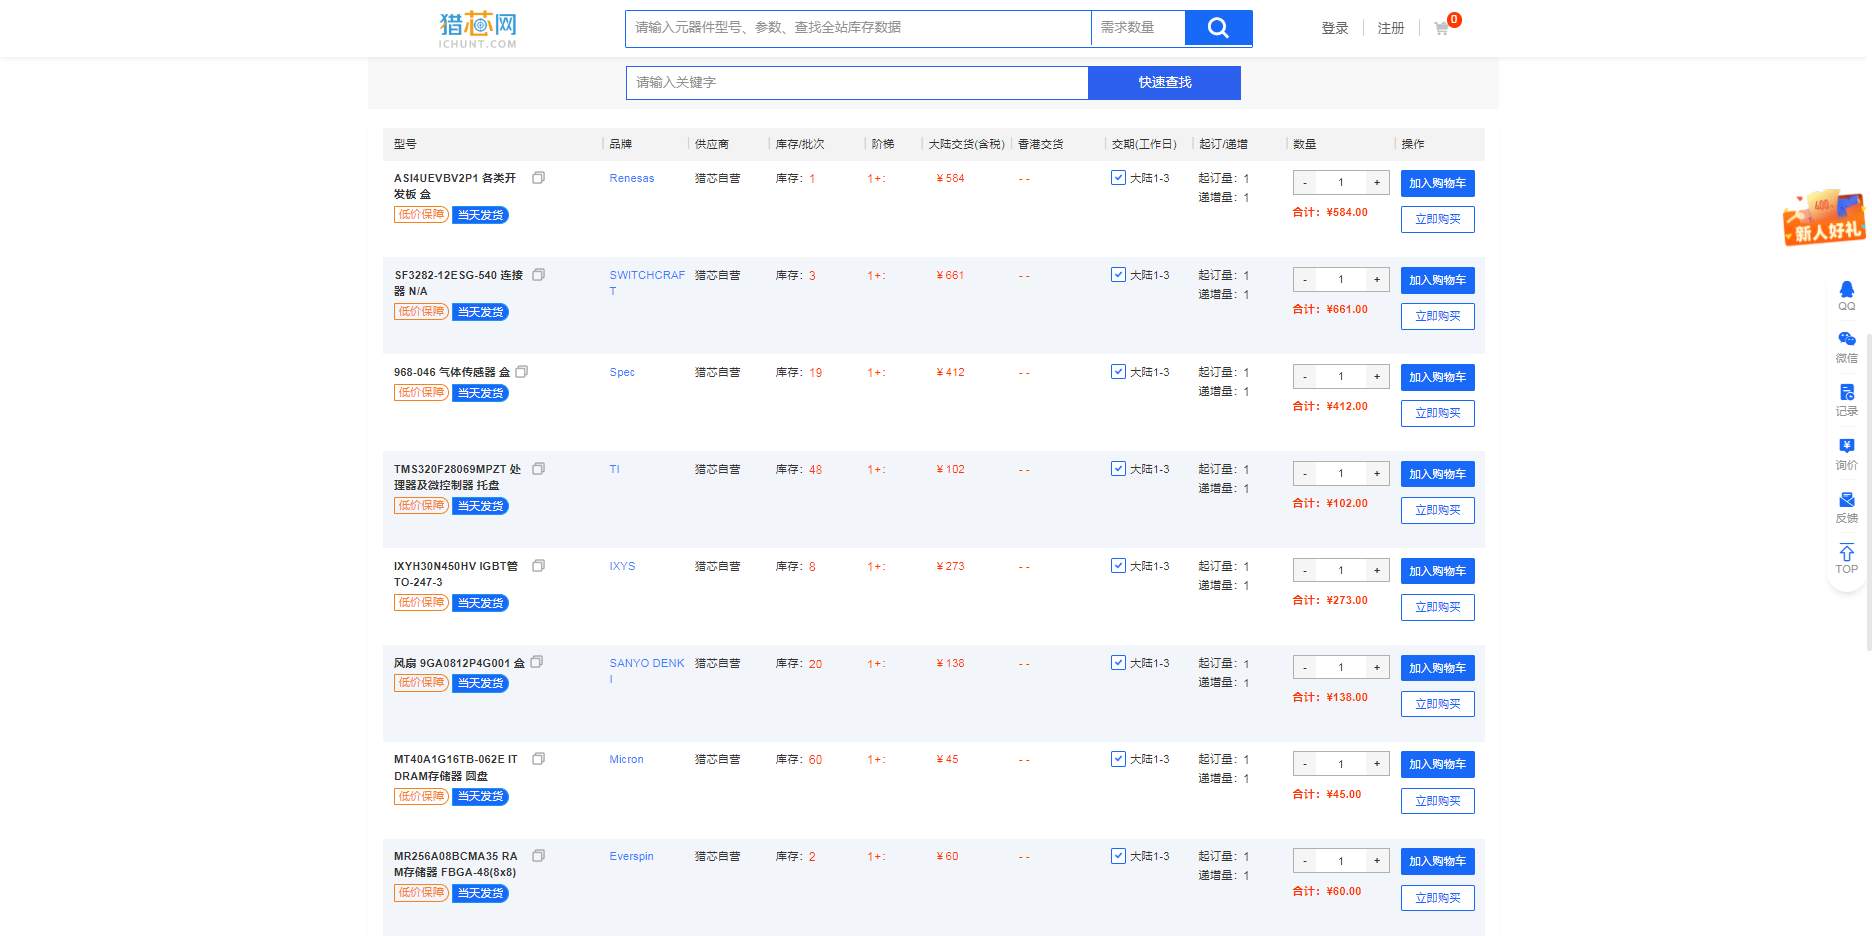
Task: Open the WeChat (微信) sidebar icon
Action: (x=1846, y=347)
